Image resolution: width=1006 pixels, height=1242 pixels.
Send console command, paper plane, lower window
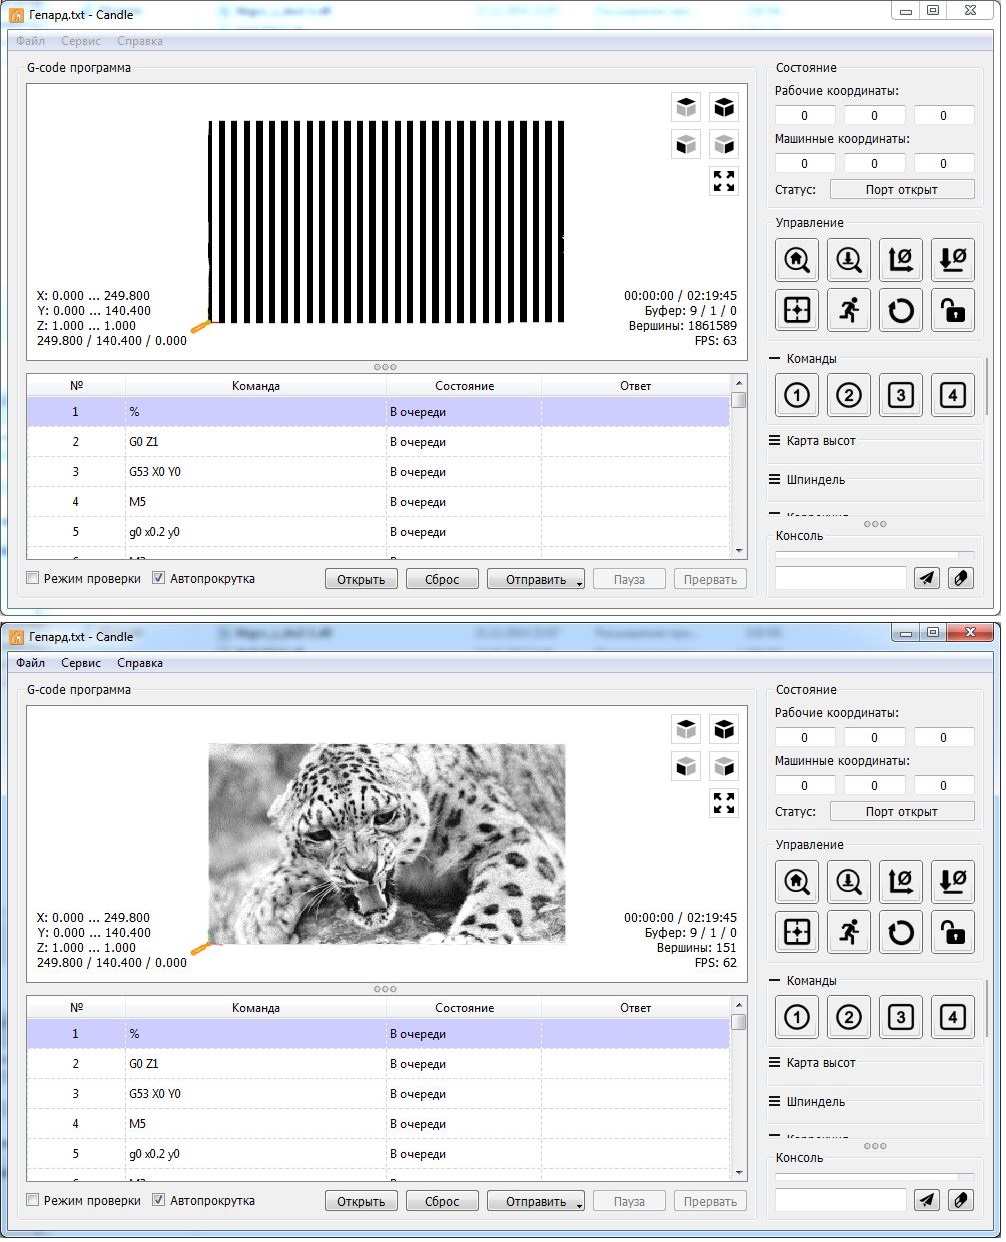click(x=927, y=1200)
